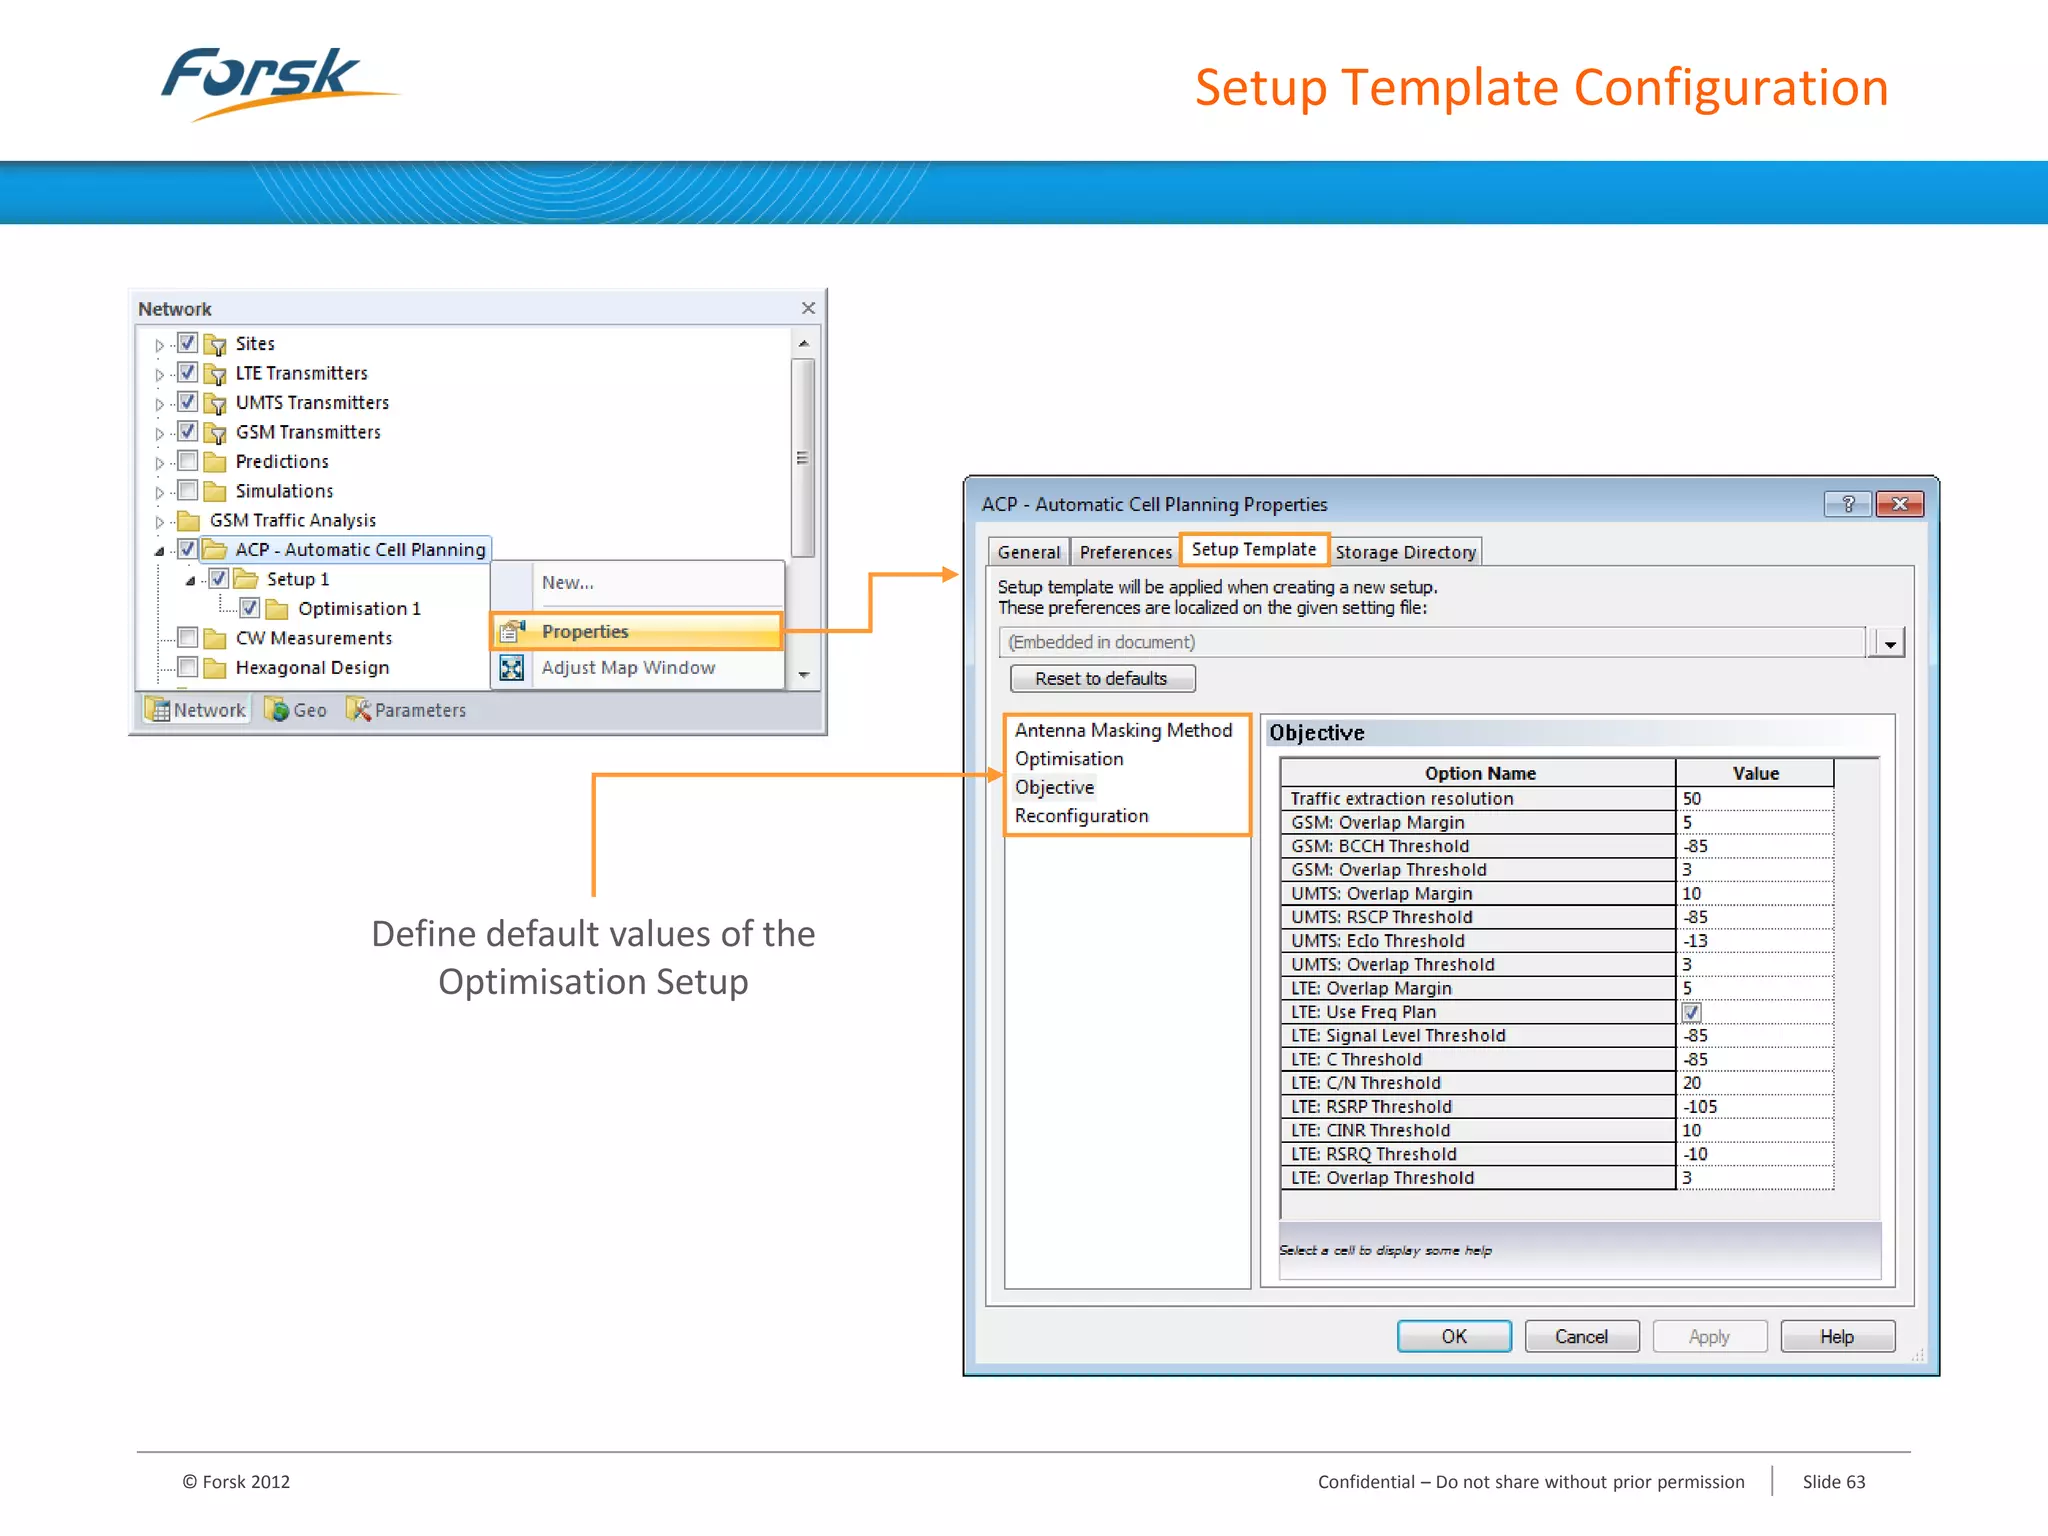
Task: Open the Storage Directory tab
Action: [x=1405, y=552]
